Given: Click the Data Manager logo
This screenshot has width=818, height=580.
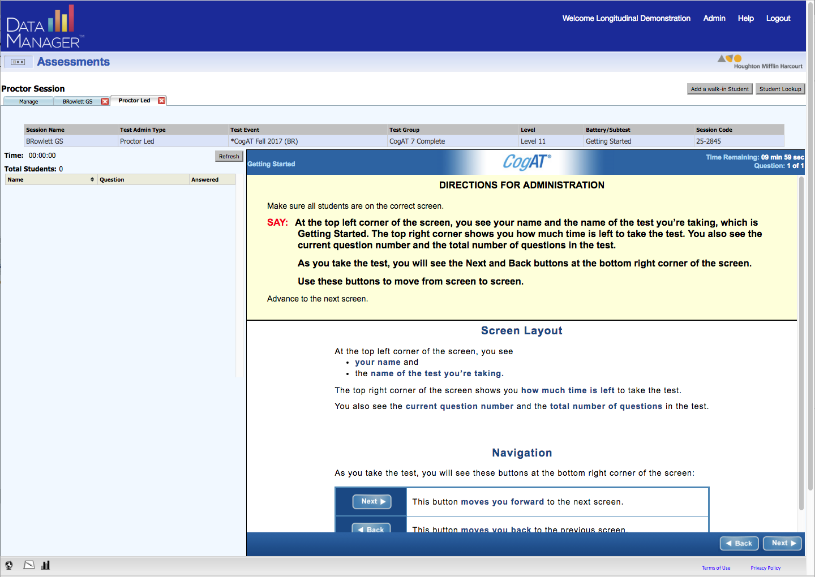Looking at the screenshot, I should pyautogui.click(x=45, y=27).
